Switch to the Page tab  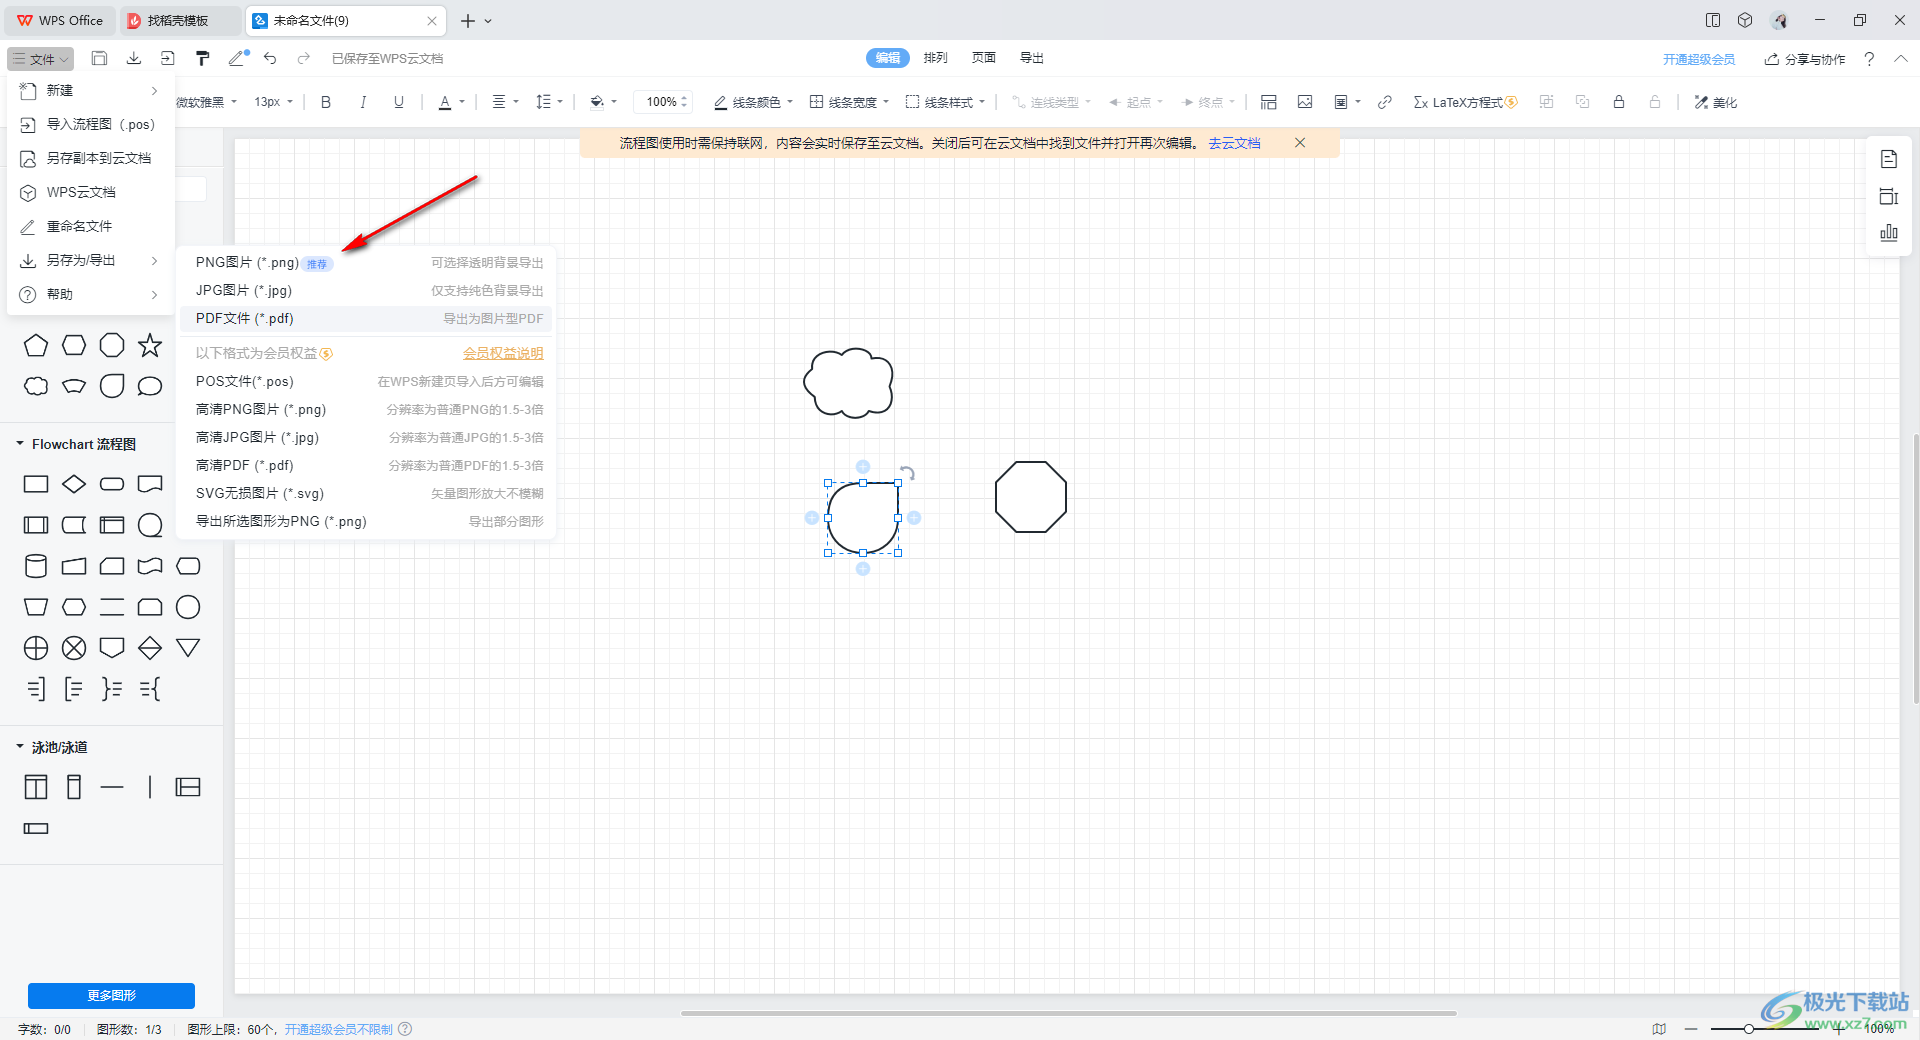[x=984, y=58]
